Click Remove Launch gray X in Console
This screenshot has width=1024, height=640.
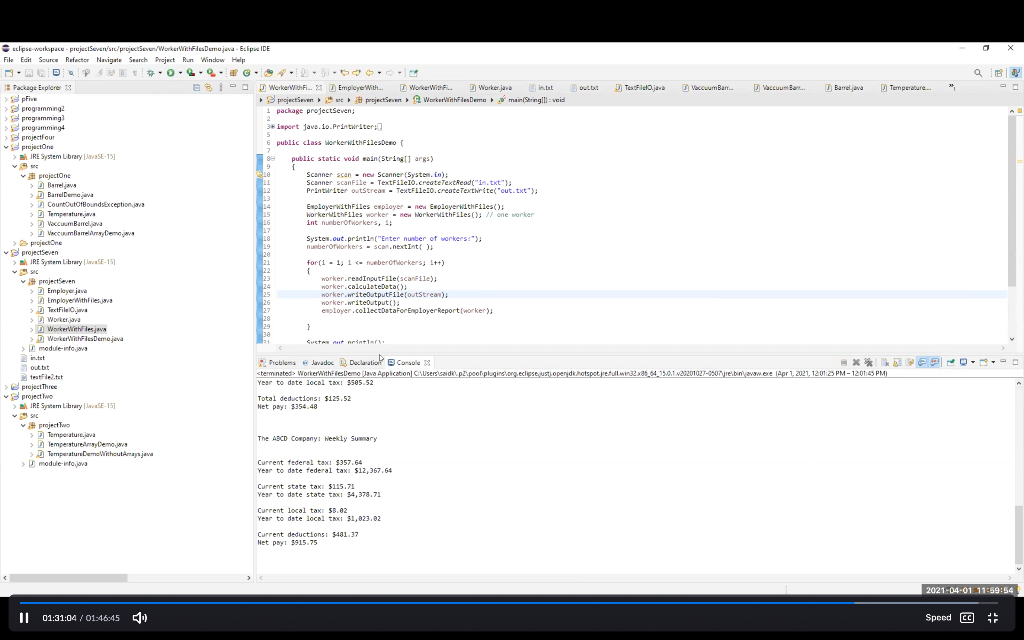click(x=856, y=362)
